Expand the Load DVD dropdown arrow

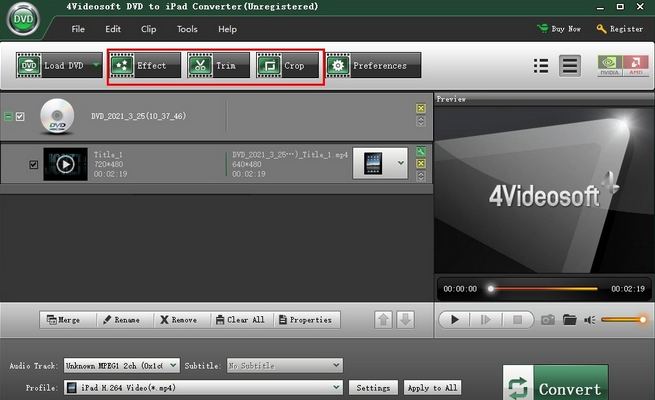pos(96,65)
